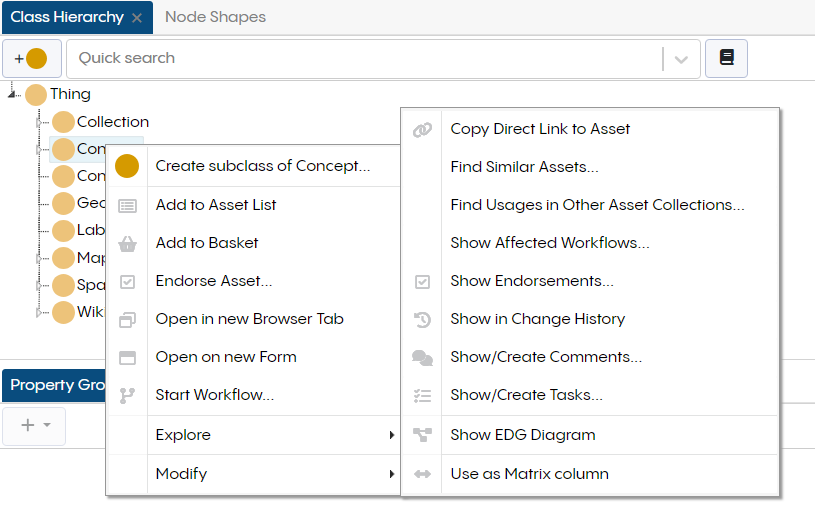Select the Collection class in tree
815x513 pixels.
click(113, 122)
